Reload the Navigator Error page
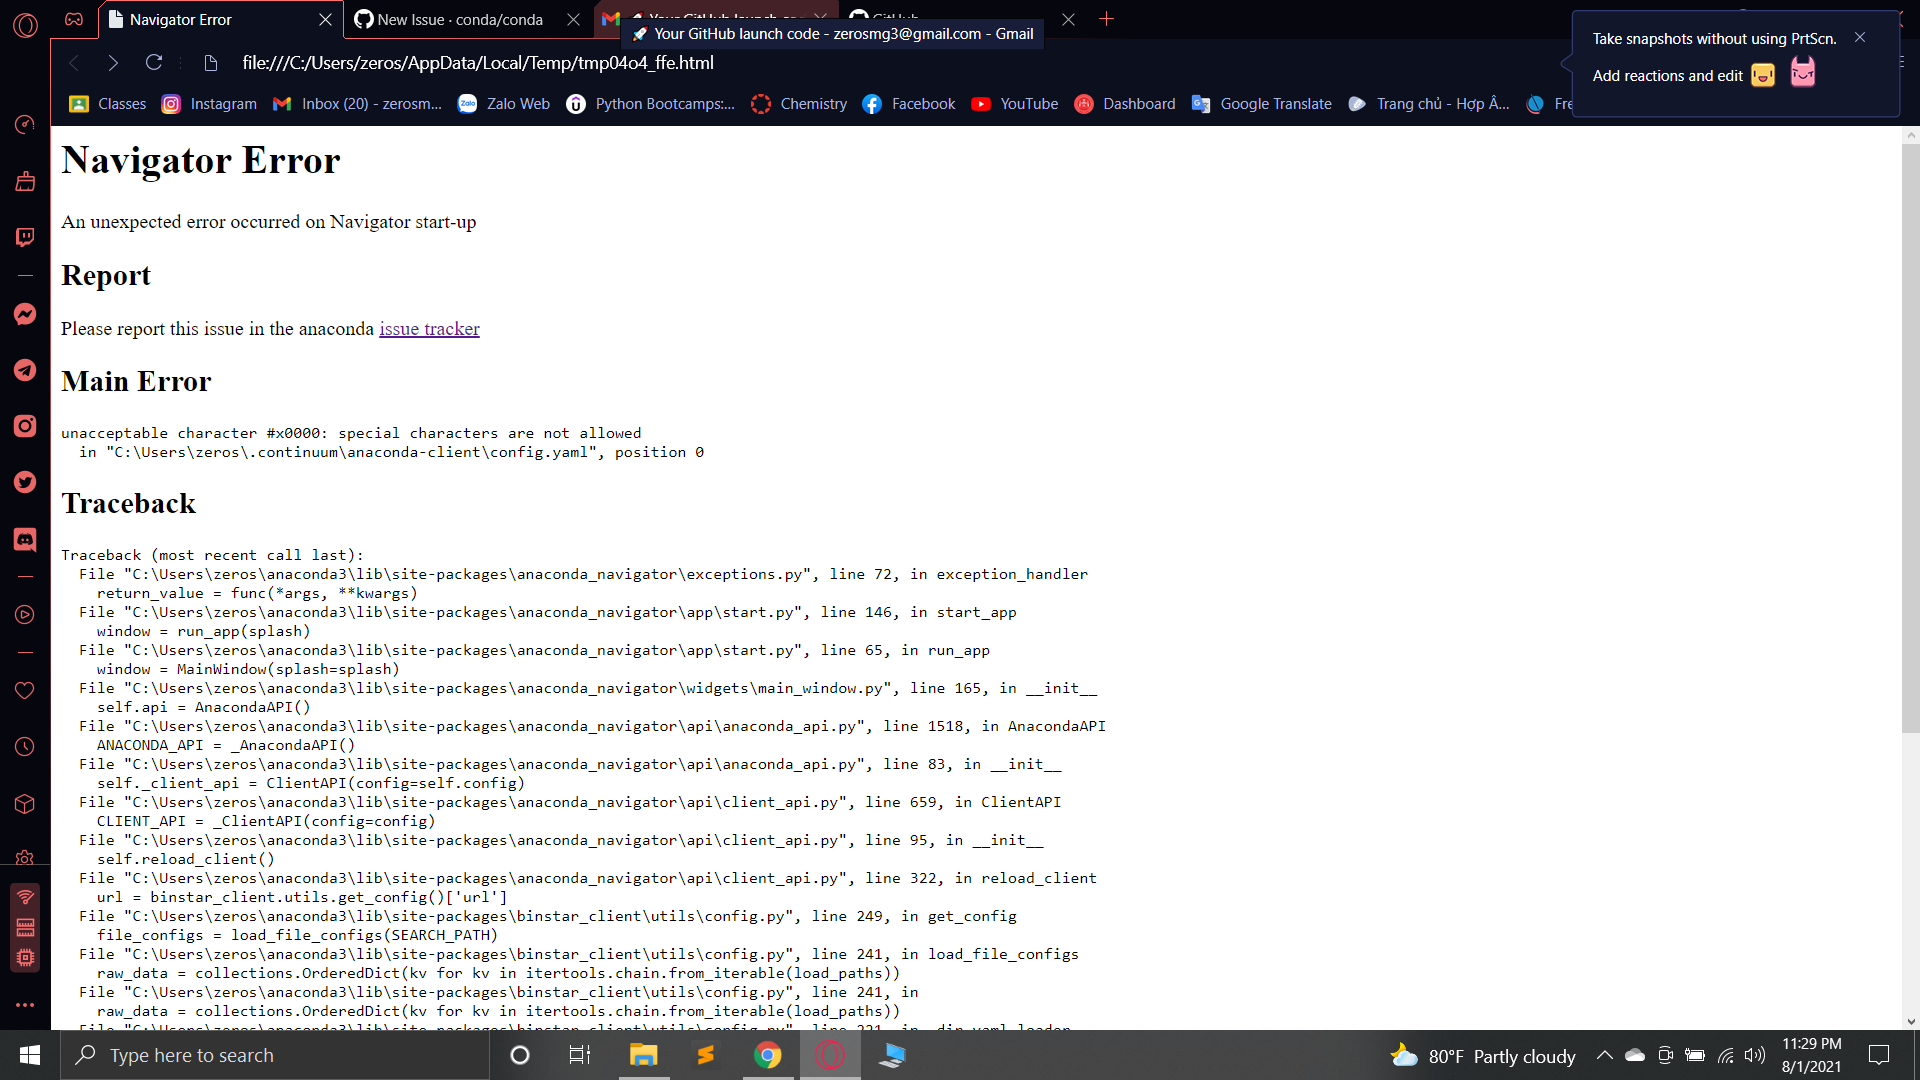This screenshot has height=1080, width=1920. click(153, 62)
